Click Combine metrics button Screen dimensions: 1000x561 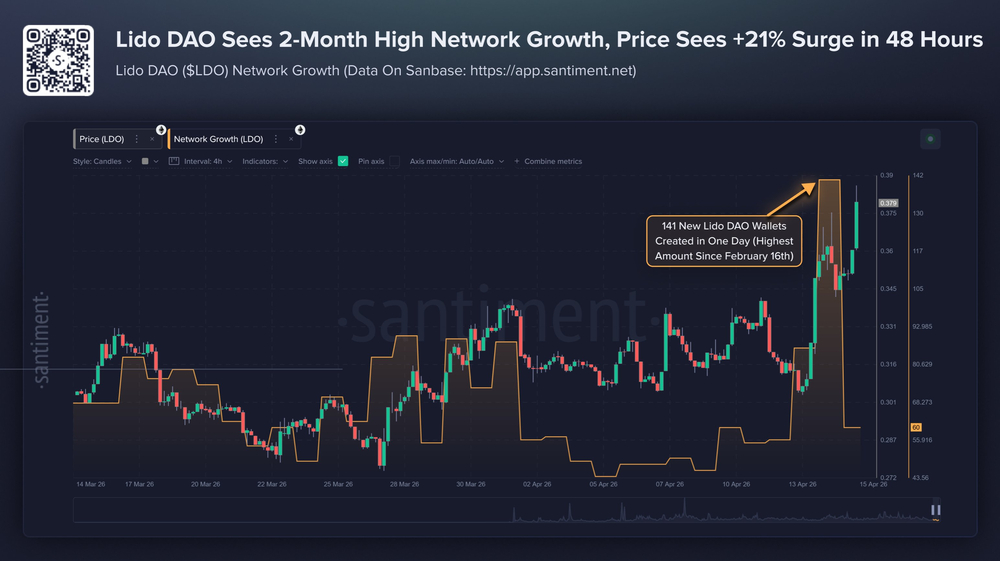[x=548, y=161]
